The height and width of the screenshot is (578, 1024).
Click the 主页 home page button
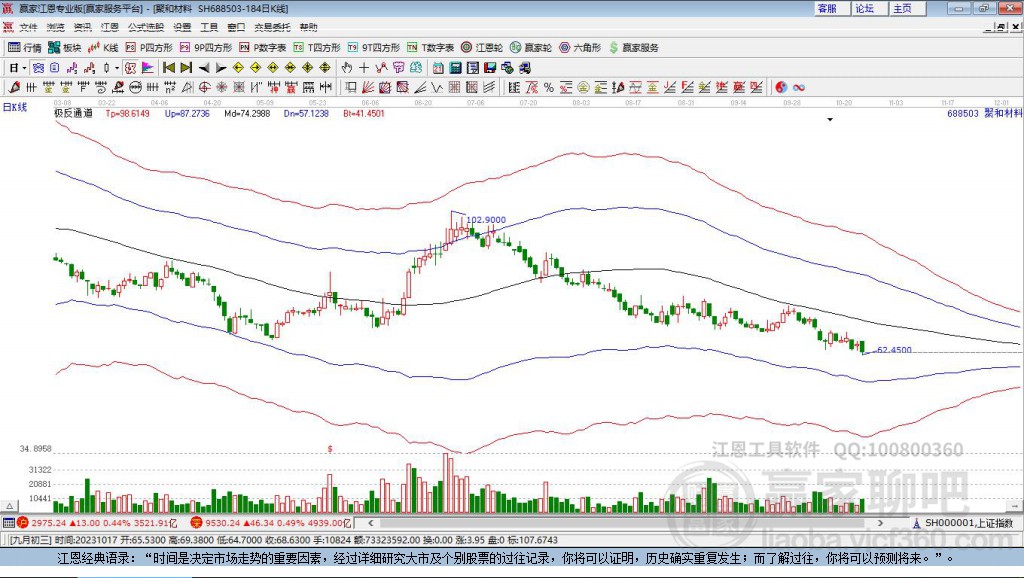[x=902, y=8]
